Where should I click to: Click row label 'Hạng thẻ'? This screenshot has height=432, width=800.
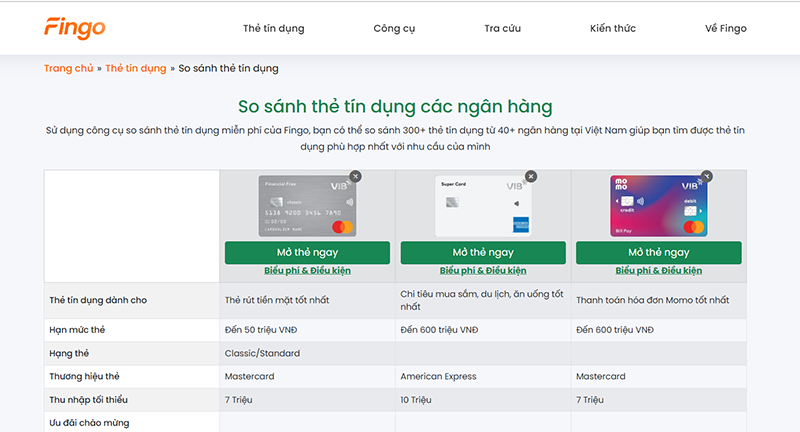[69, 353]
